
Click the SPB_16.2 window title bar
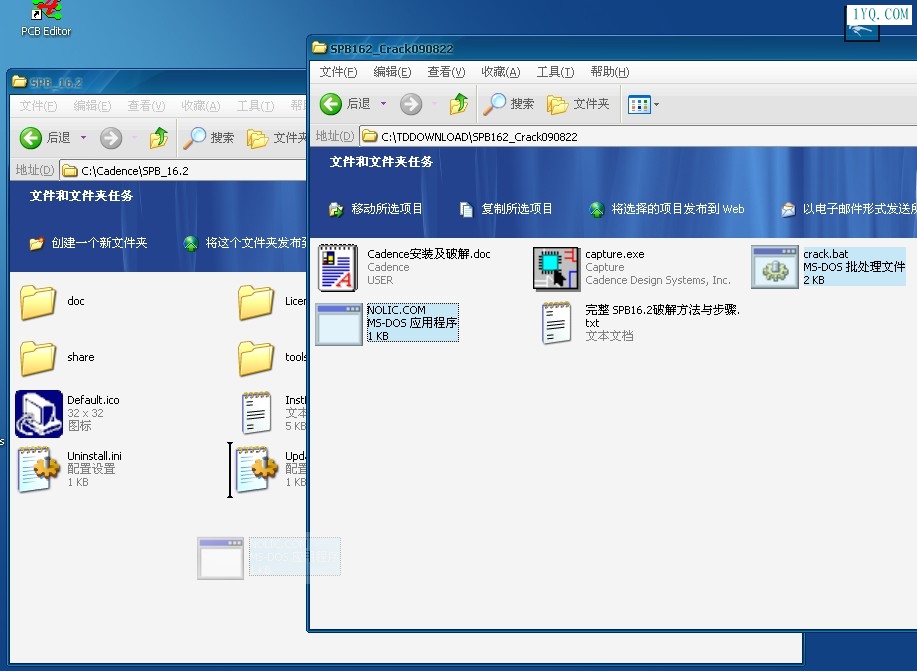pyautogui.click(x=158, y=82)
